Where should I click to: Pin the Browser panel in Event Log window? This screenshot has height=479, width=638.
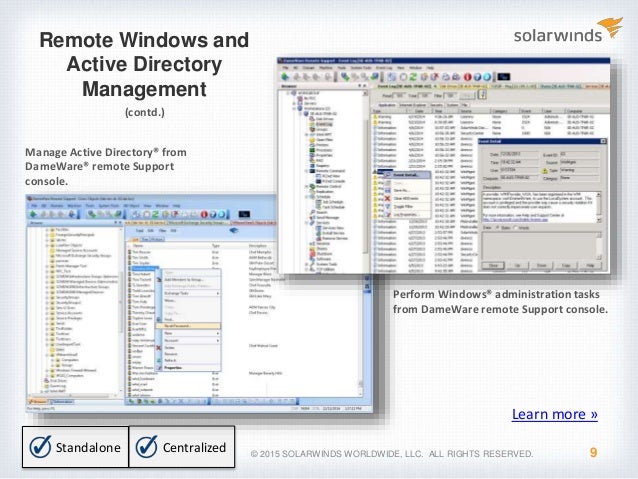[359, 86]
